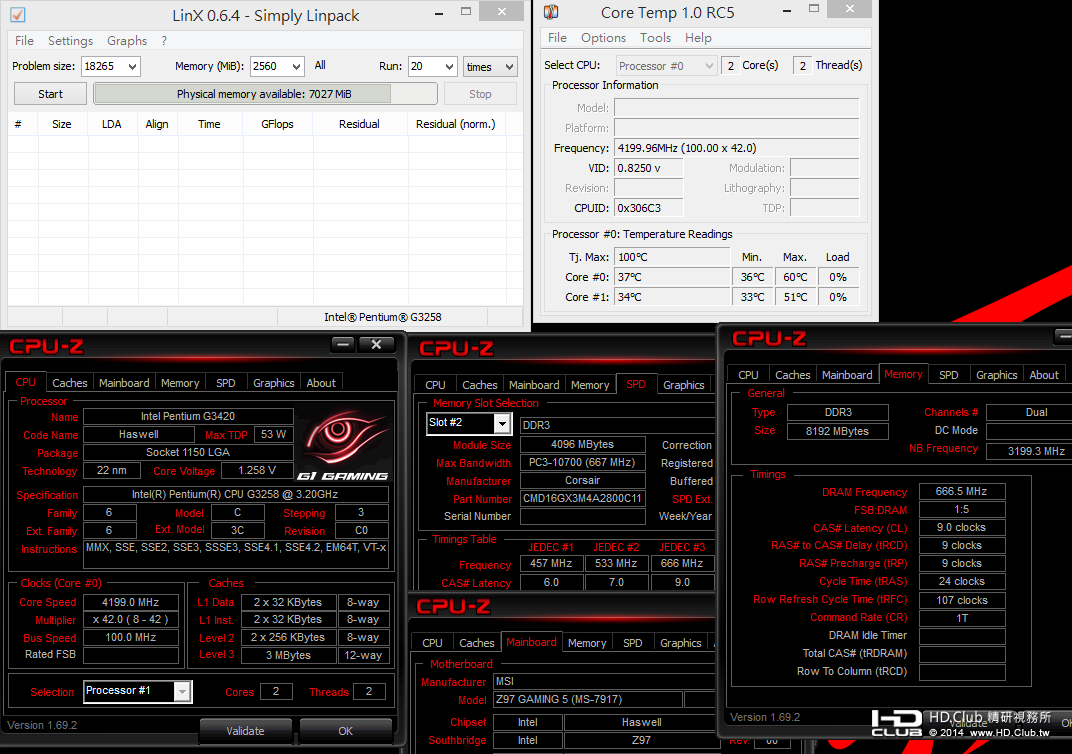Select About tab in the Memory CPU-Z window
The image size is (1072, 754).
click(x=1044, y=375)
